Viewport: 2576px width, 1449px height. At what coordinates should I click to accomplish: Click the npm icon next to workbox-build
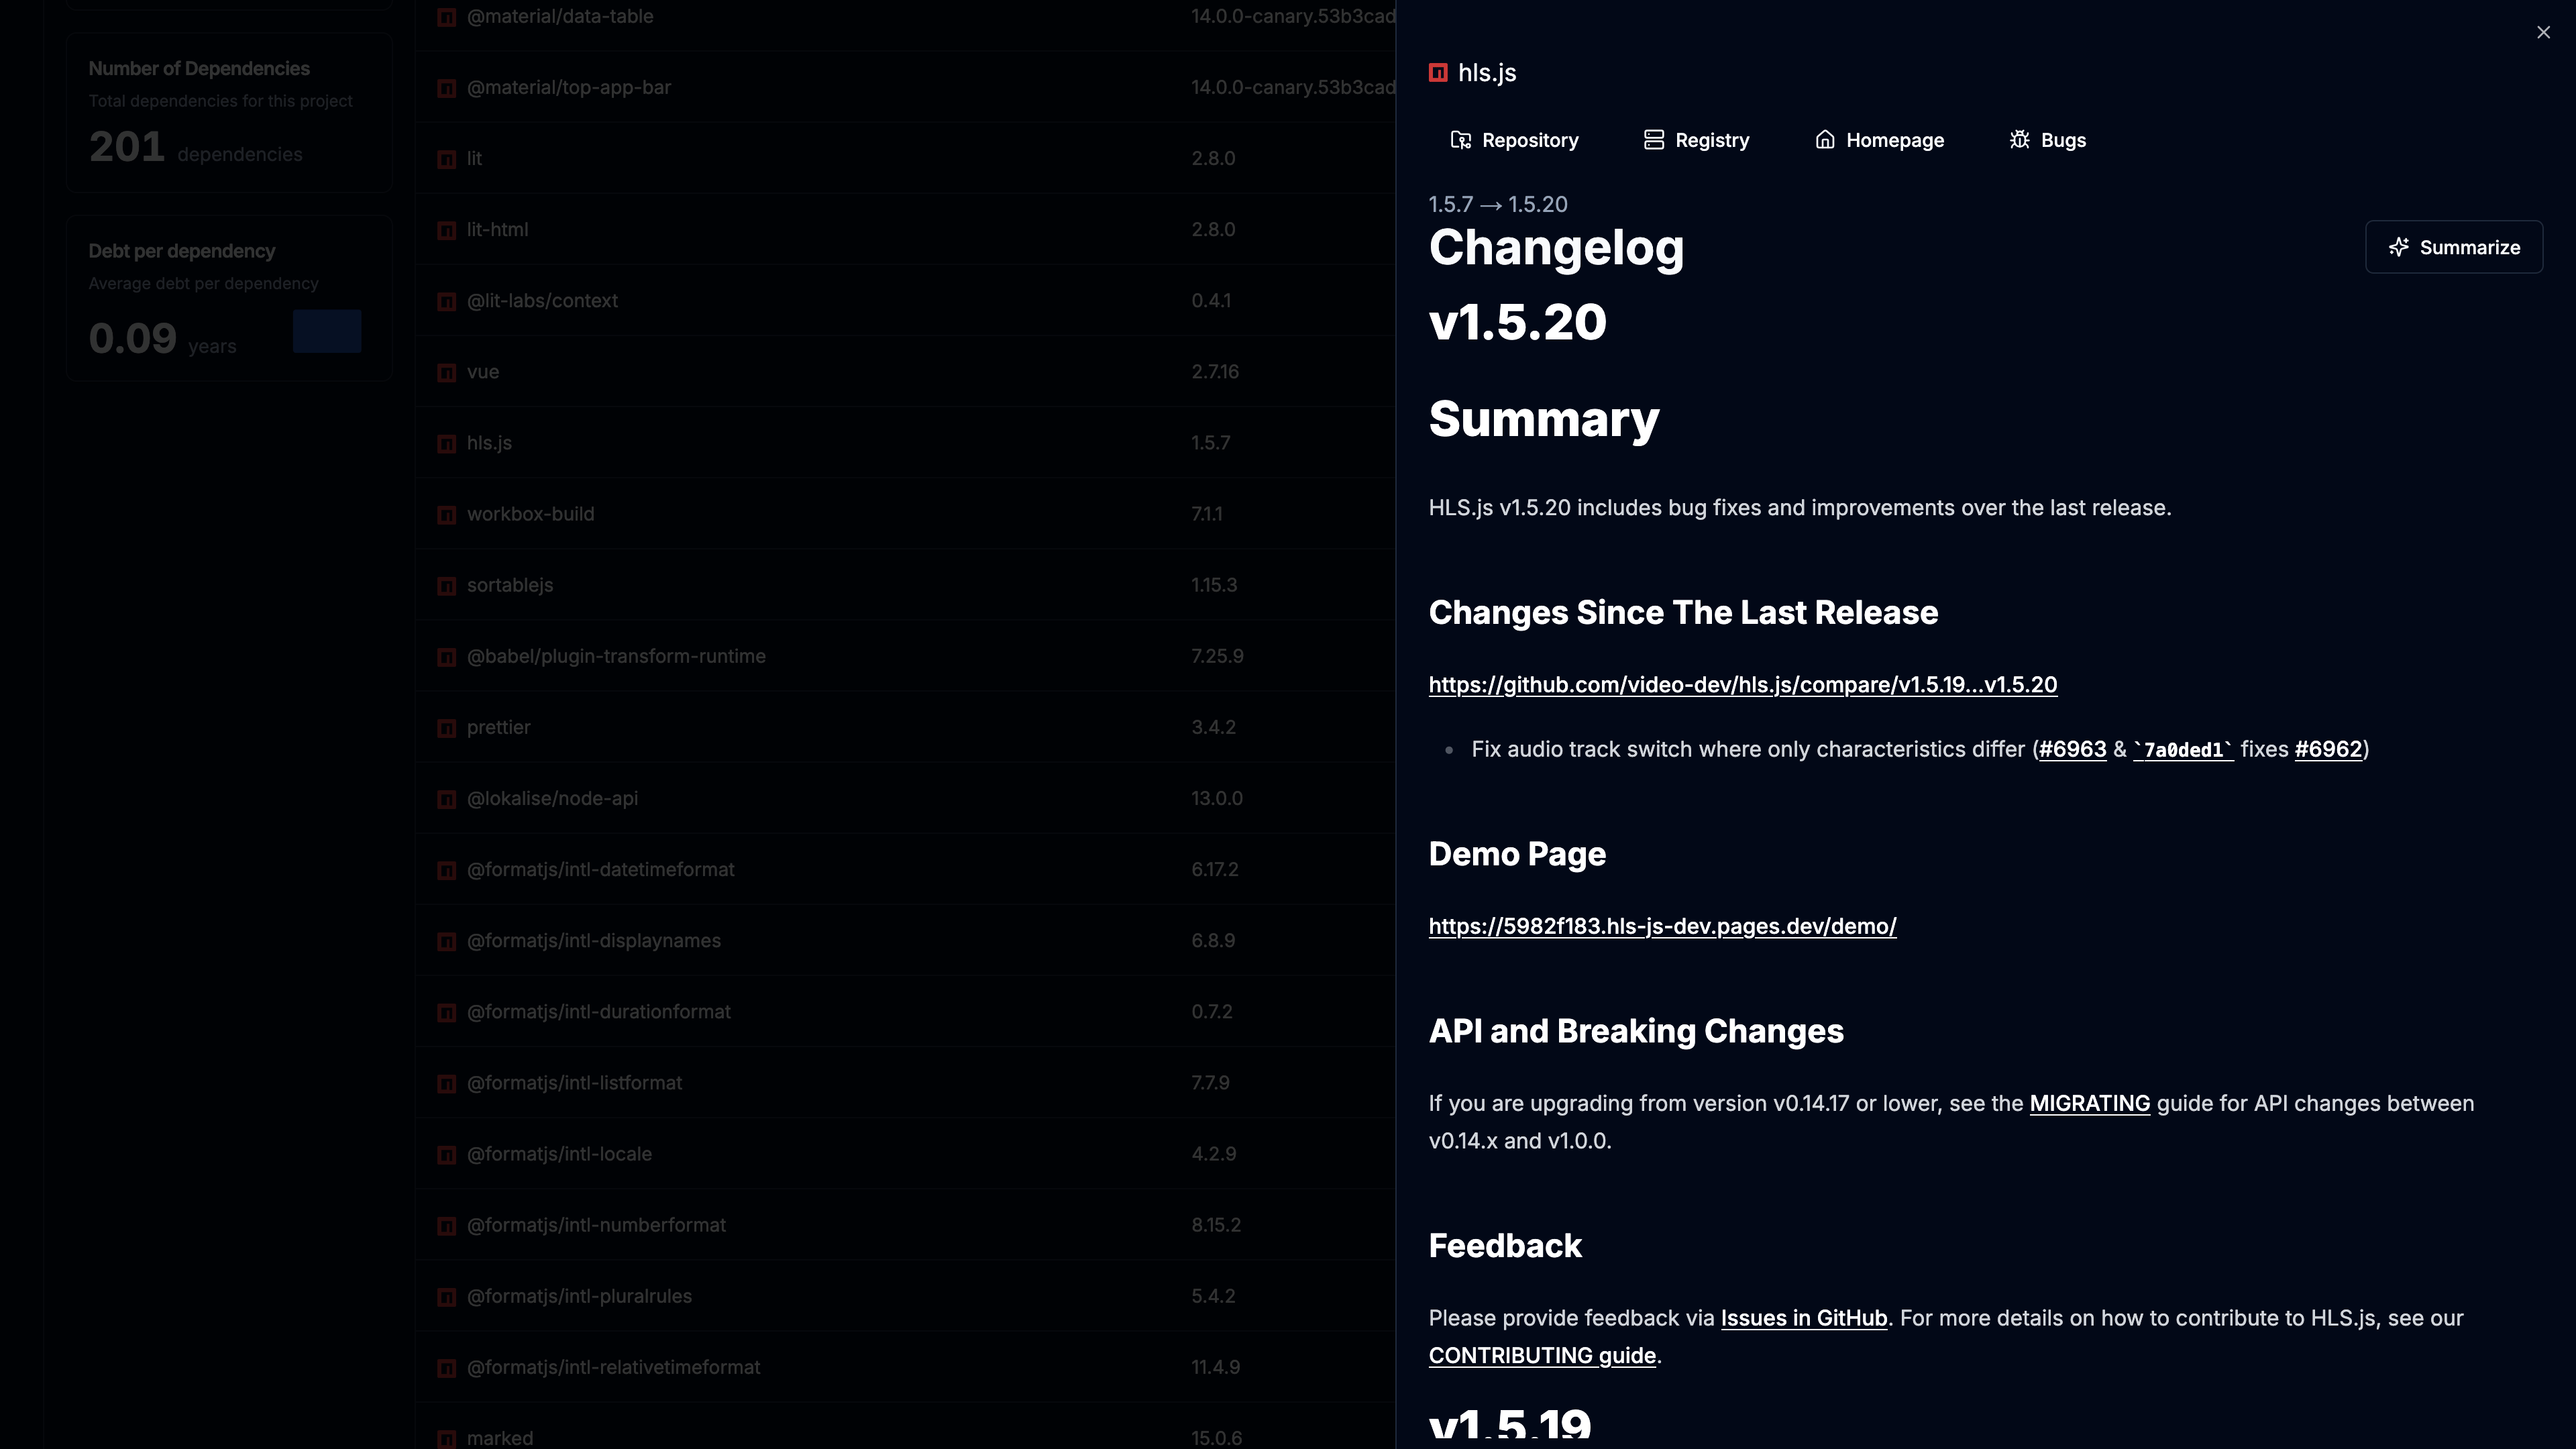tap(447, 515)
